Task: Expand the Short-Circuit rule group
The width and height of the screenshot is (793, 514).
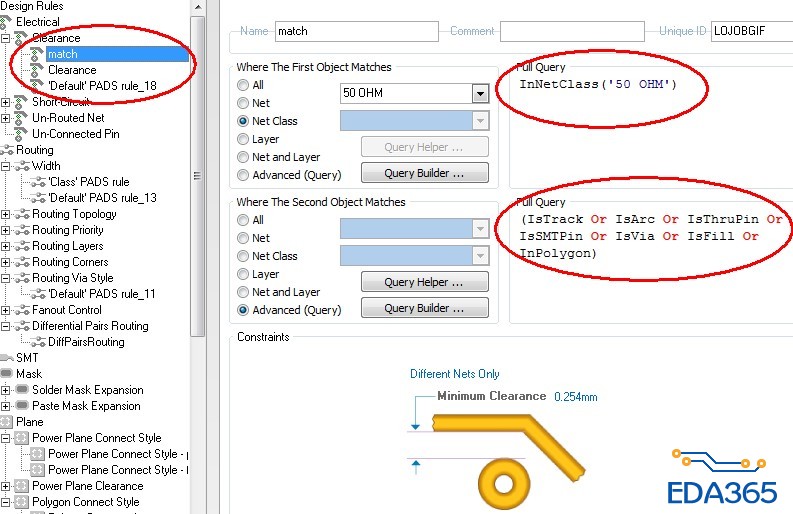Action: coord(5,102)
